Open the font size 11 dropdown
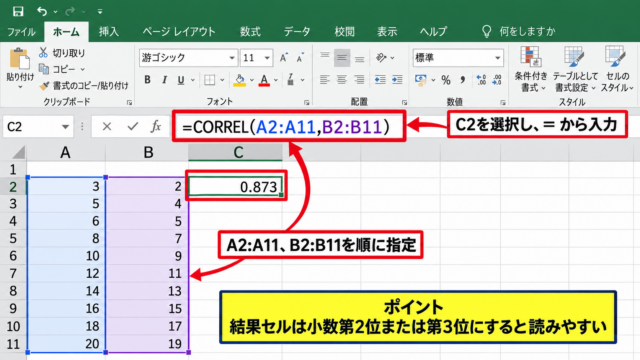The height and width of the screenshot is (360, 640). tap(267, 58)
